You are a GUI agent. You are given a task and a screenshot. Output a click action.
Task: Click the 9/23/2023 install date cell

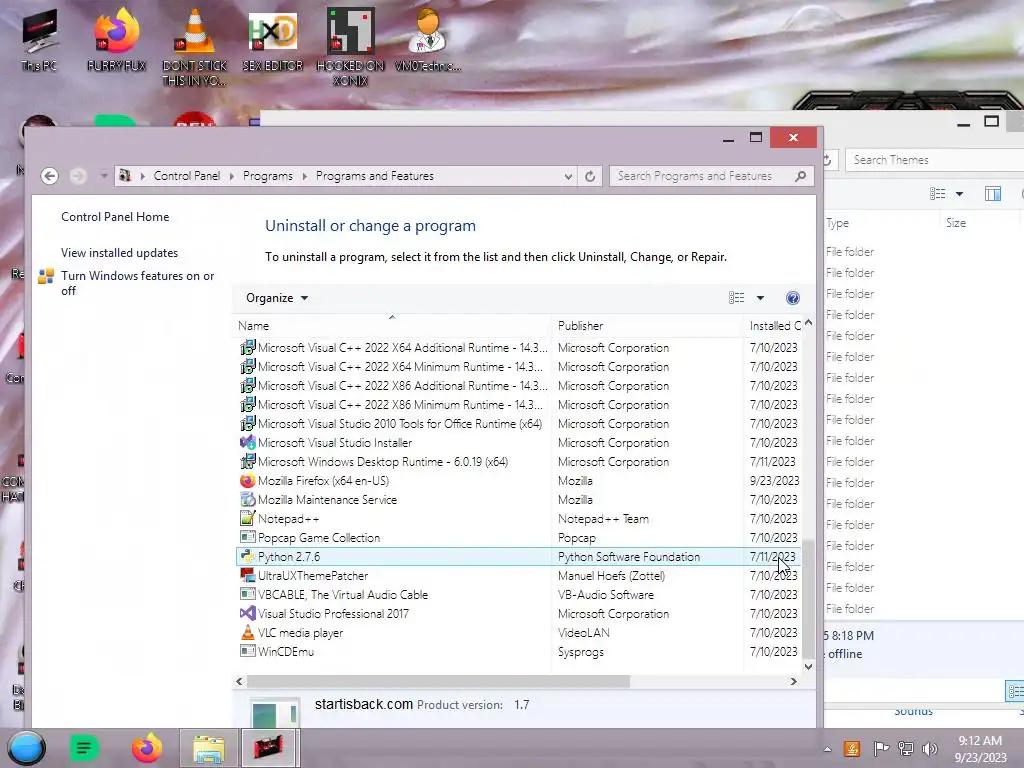(x=775, y=481)
